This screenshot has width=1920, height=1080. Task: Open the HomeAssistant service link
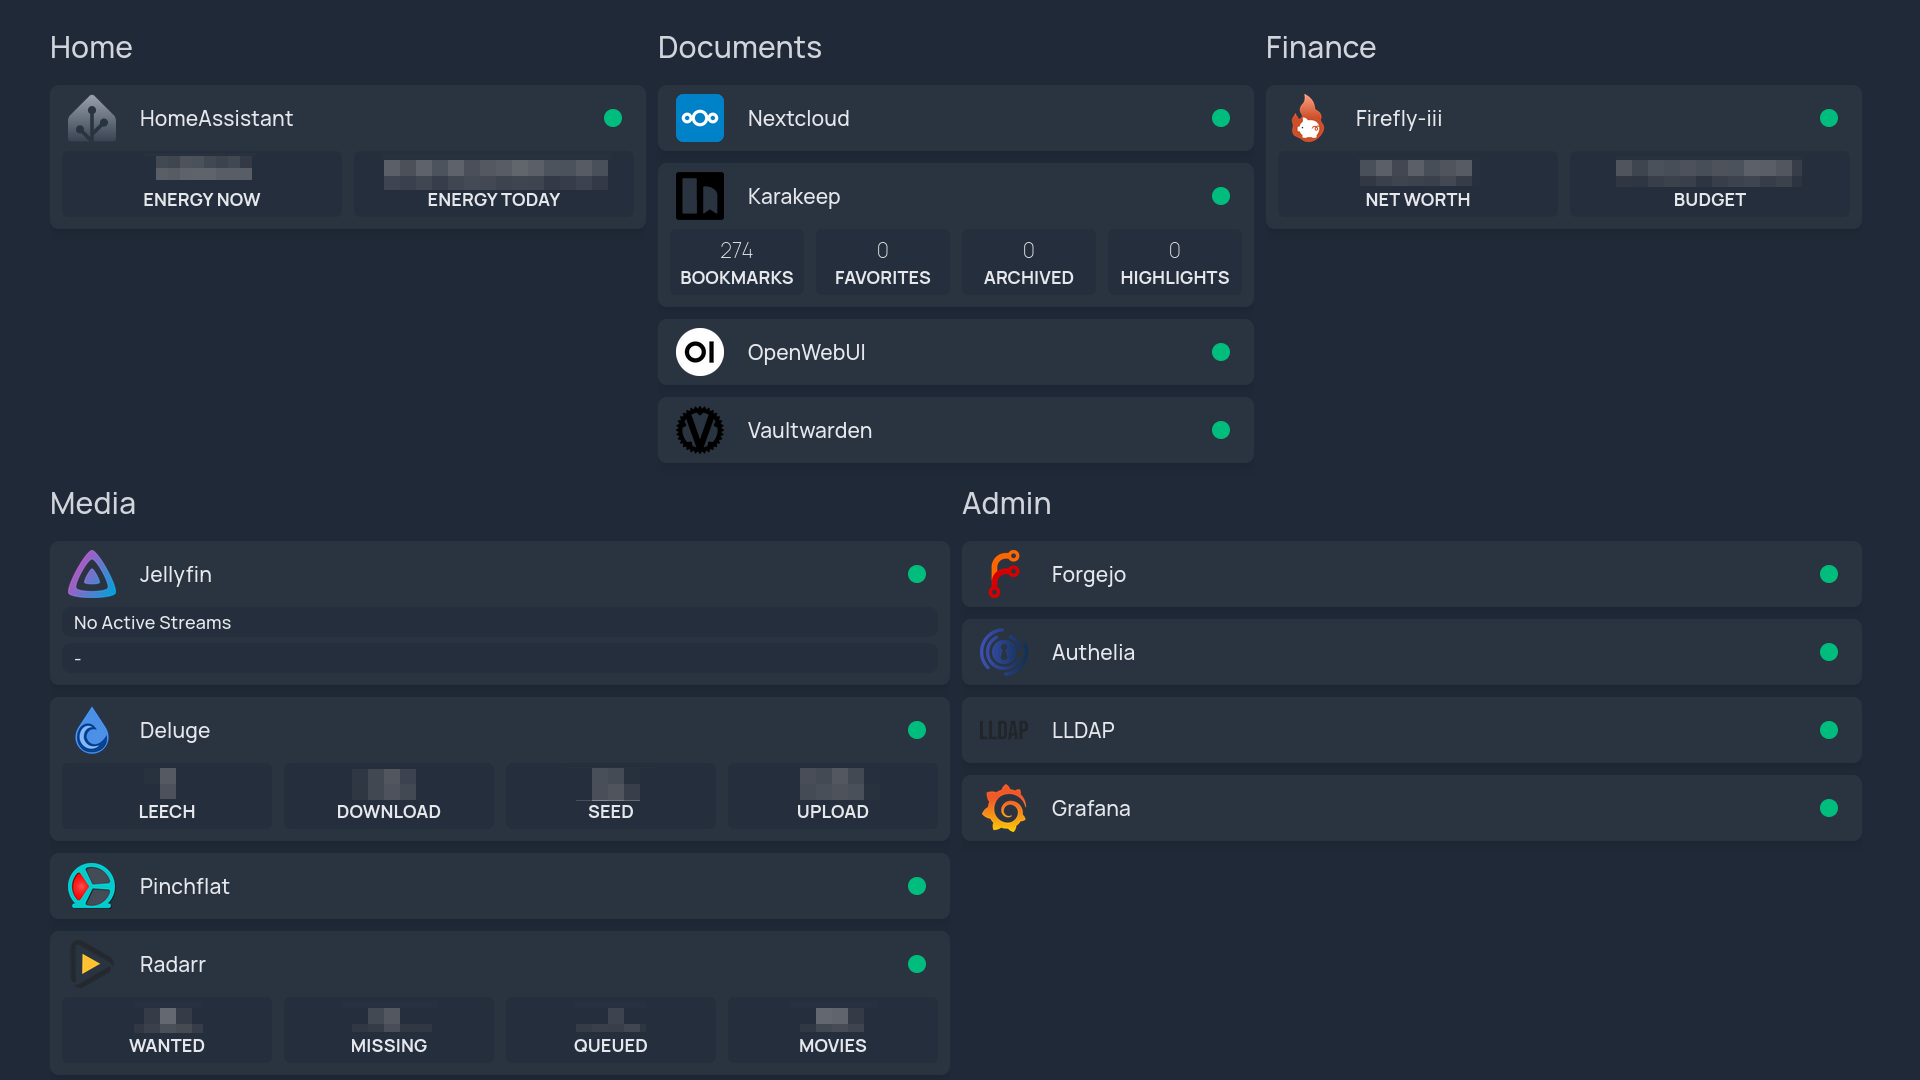[x=216, y=118]
